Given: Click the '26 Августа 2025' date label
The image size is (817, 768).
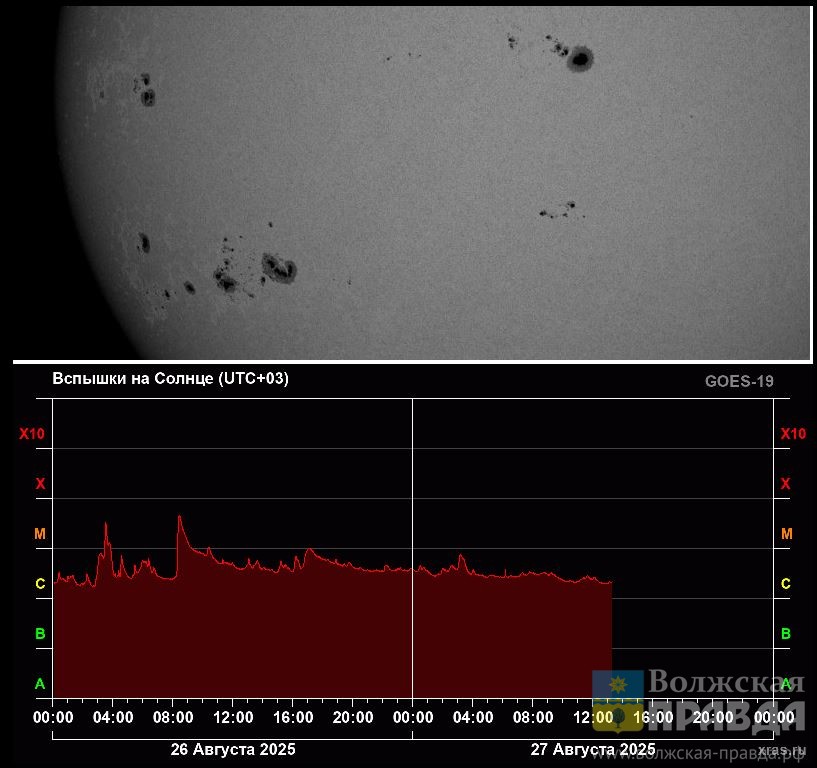Looking at the screenshot, I should tap(233, 749).
